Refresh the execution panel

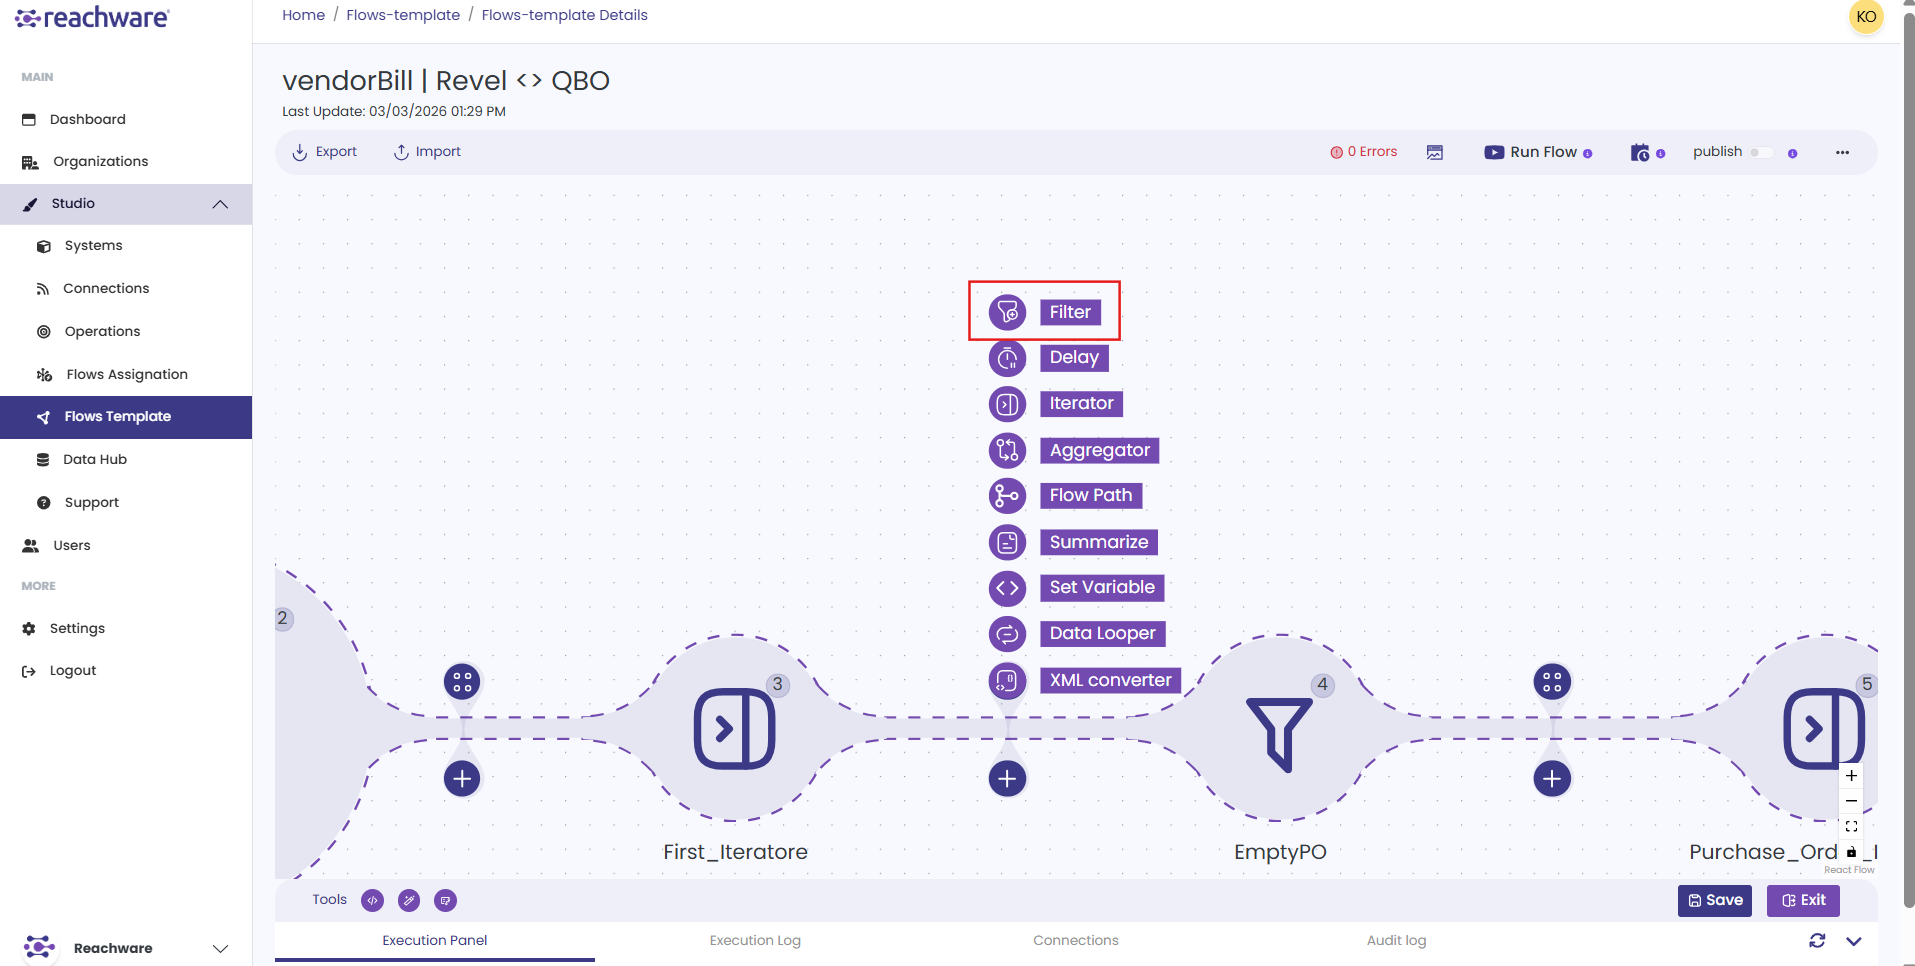click(x=1817, y=940)
